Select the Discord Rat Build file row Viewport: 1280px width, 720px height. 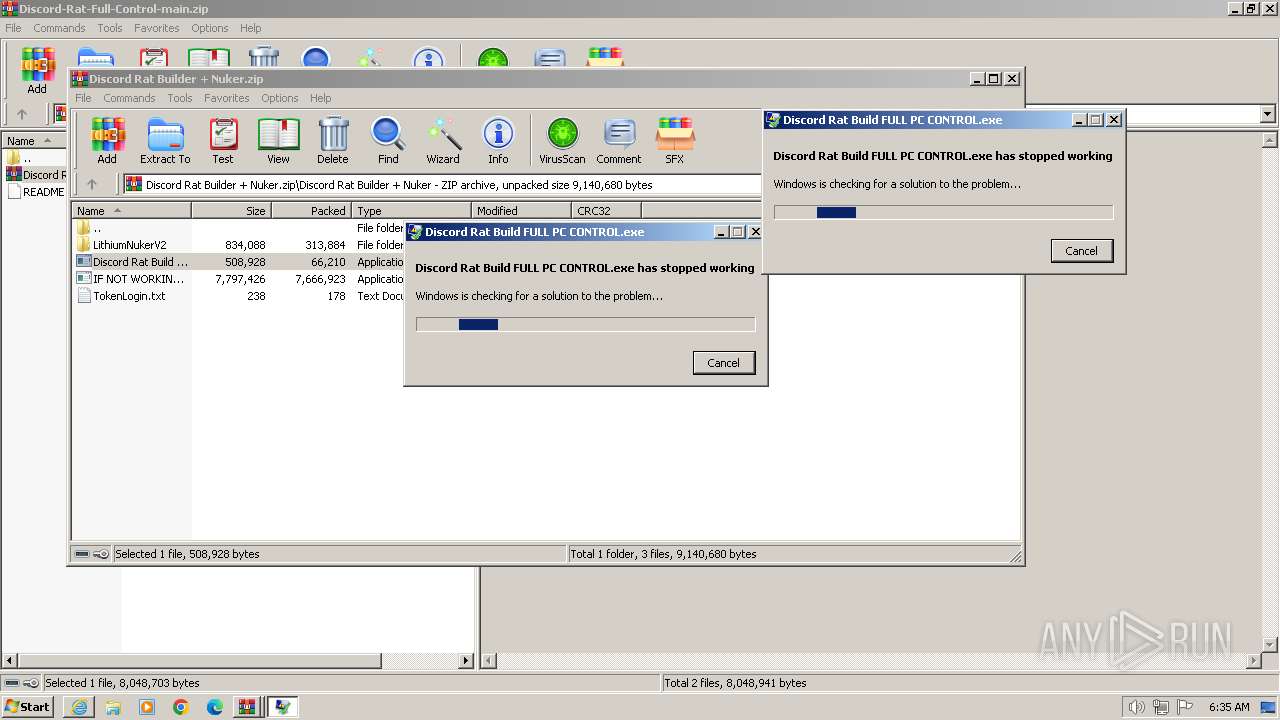[x=240, y=262]
